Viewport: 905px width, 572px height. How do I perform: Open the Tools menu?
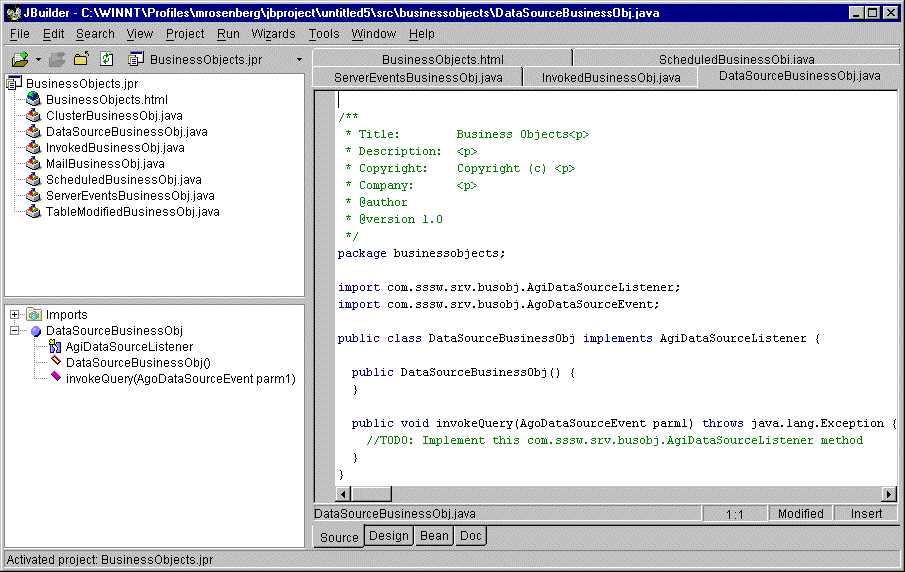[x=324, y=34]
